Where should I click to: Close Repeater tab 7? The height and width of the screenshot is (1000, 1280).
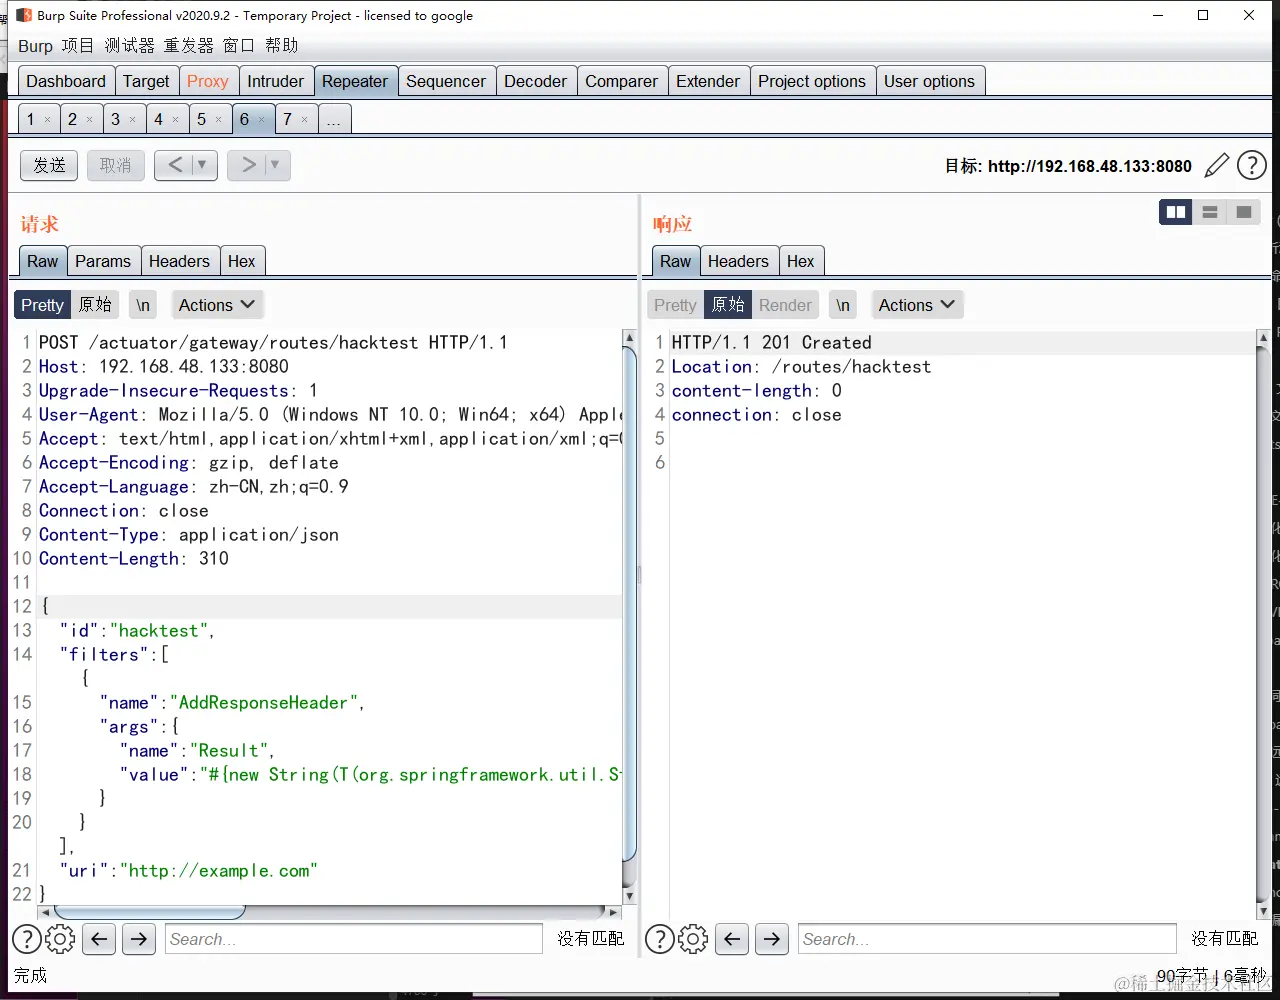click(304, 120)
